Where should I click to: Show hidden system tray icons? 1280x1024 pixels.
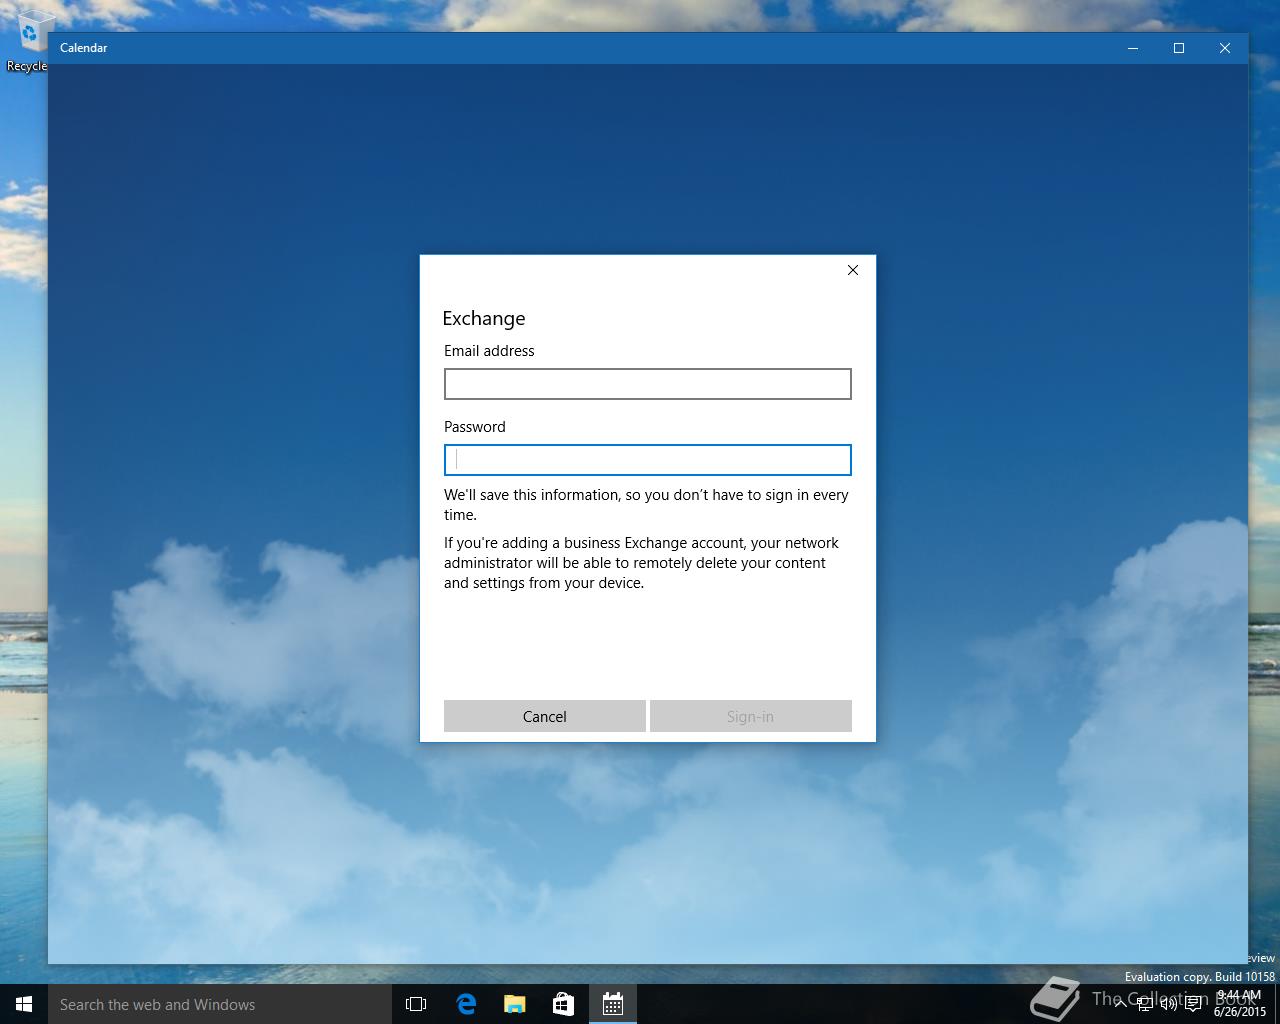[x=1120, y=1004]
